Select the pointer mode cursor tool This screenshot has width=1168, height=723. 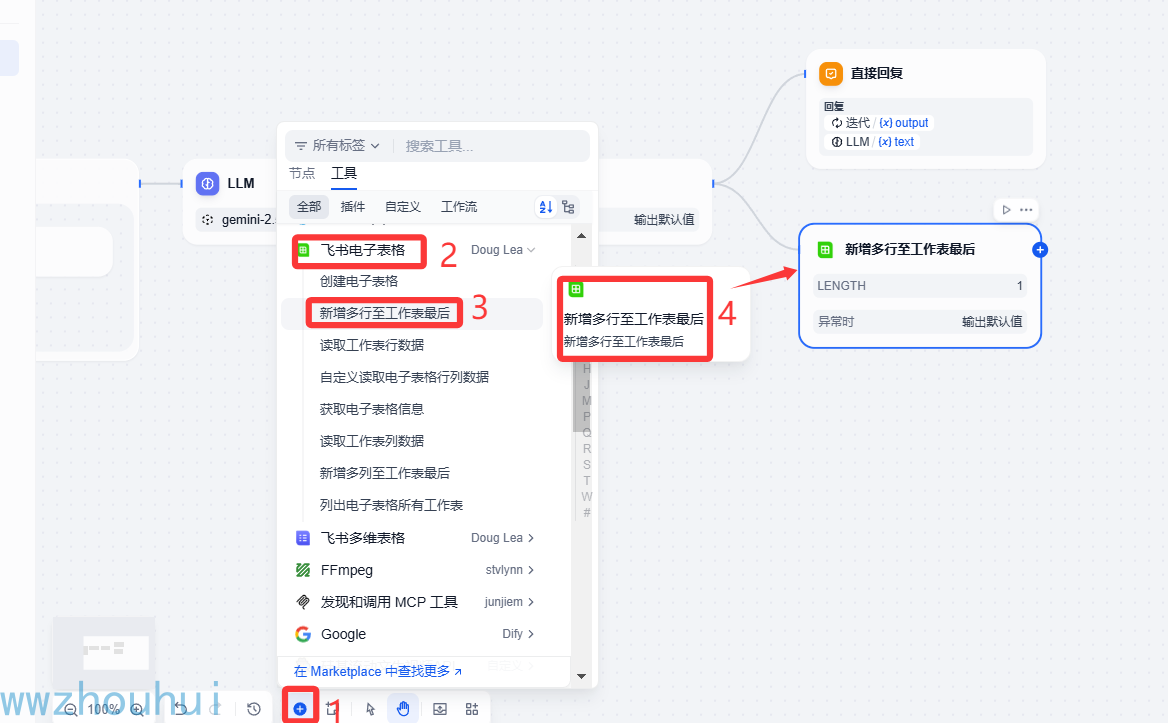point(370,709)
